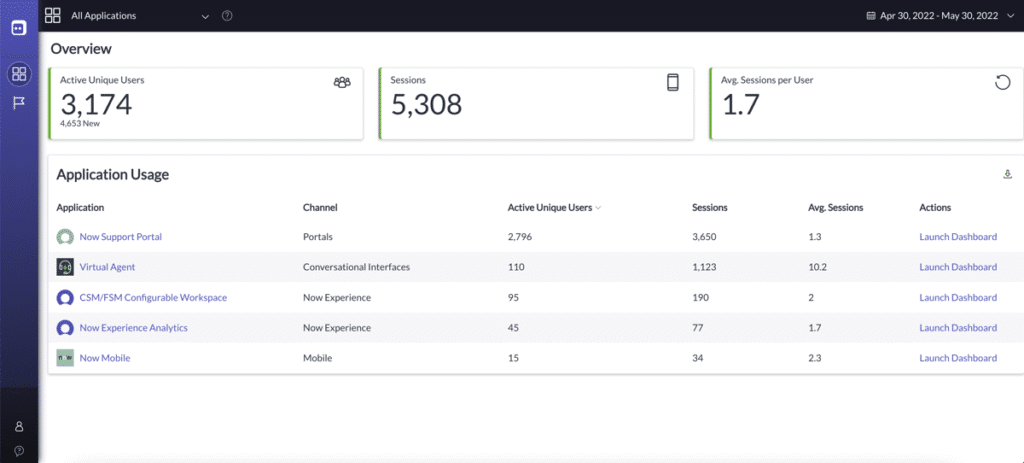The width and height of the screenshot is (1024, 463).
Task: Sort by Active Unique Users column arrow
Action: (598, 208)
